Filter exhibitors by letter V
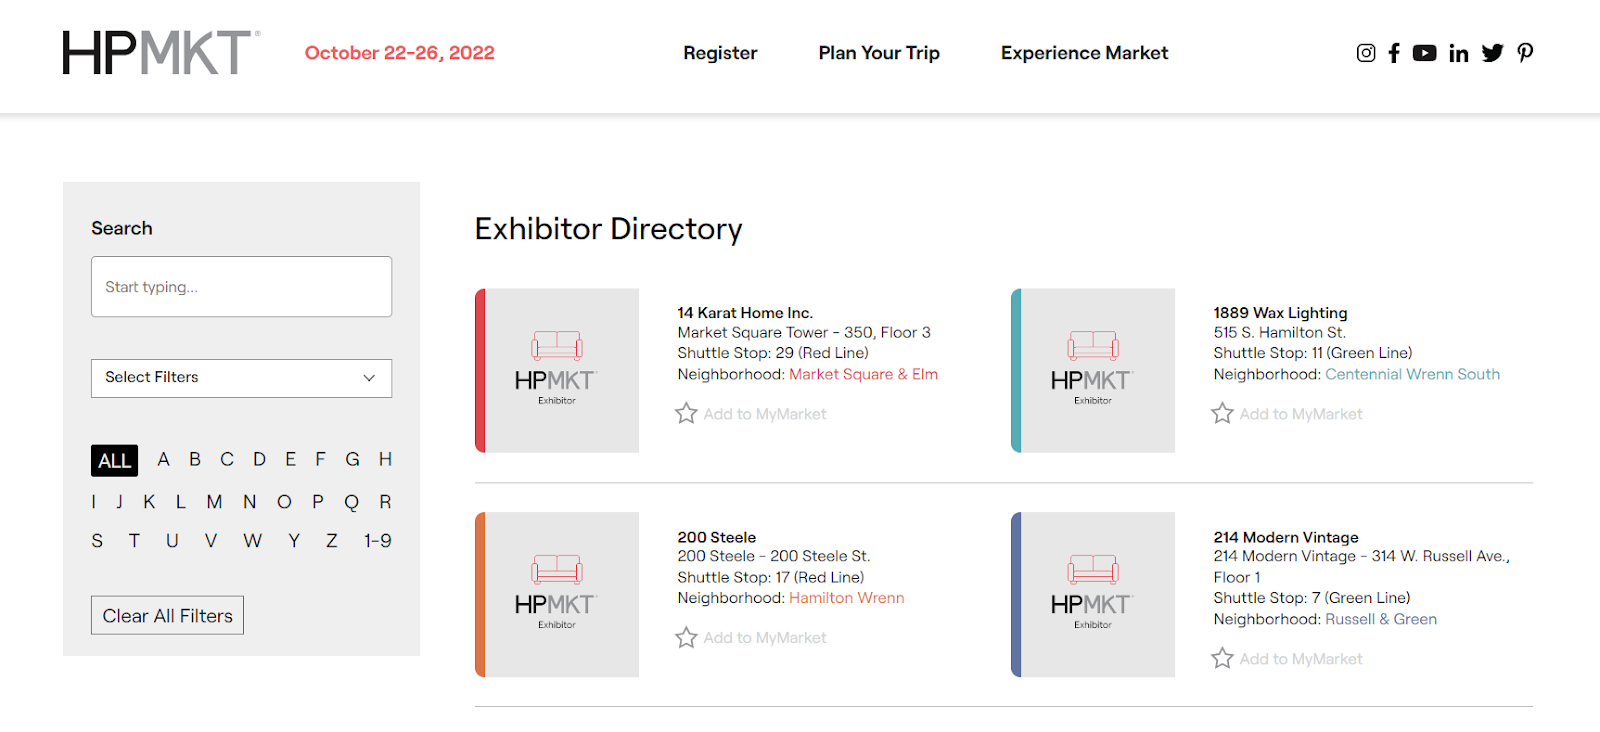This screenshot has height=732, width=1600. [211, 541]
